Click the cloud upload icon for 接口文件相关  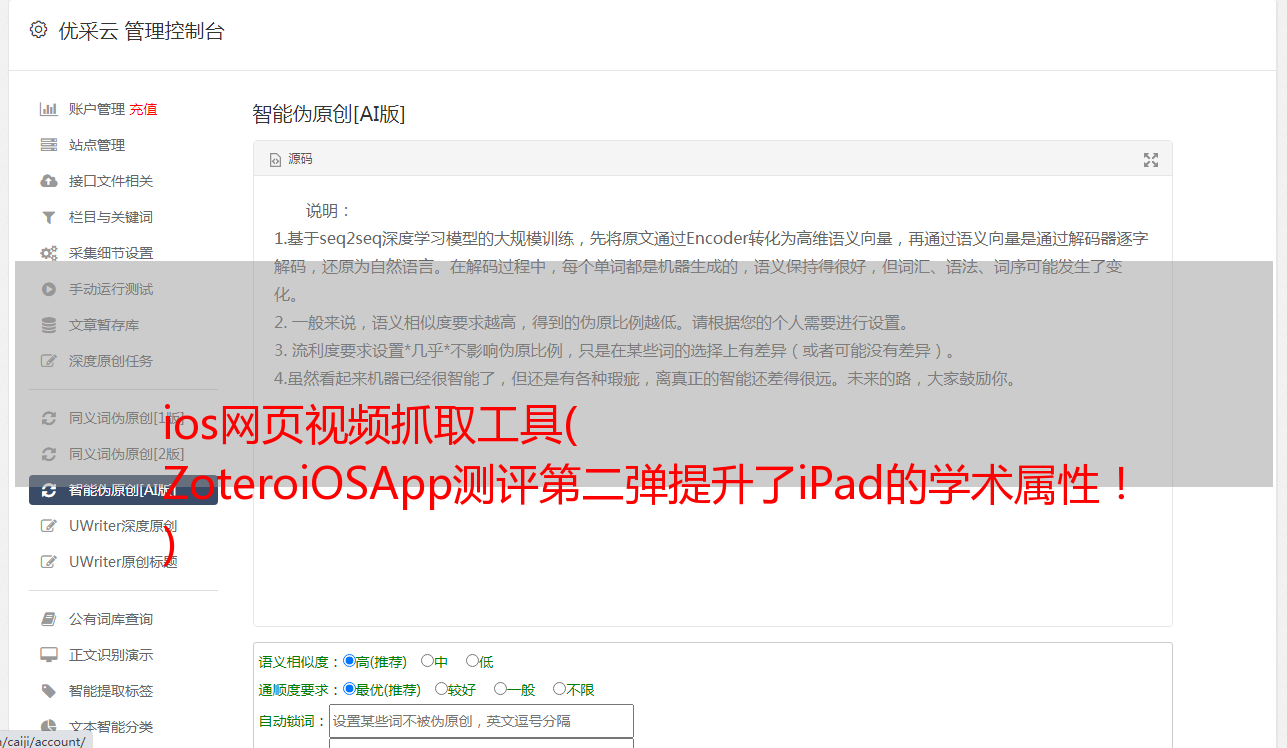(x=48, y=181)
